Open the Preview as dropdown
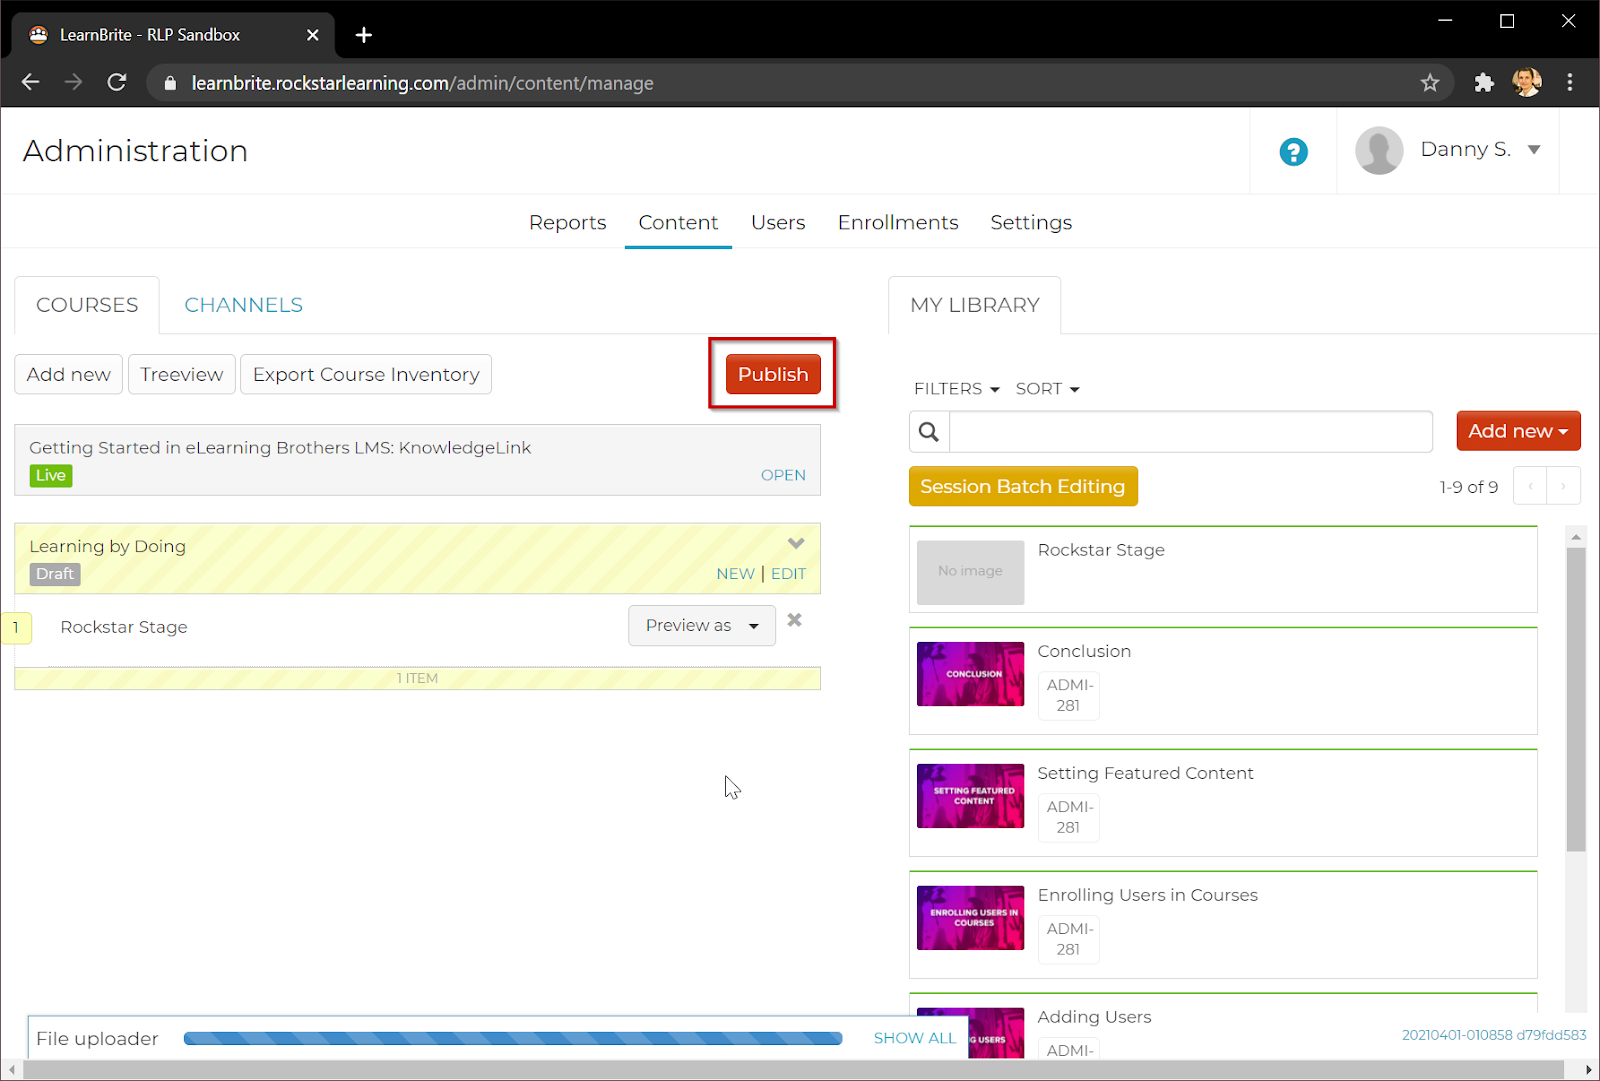The image size is (1600, 1081). coord(702,625)
